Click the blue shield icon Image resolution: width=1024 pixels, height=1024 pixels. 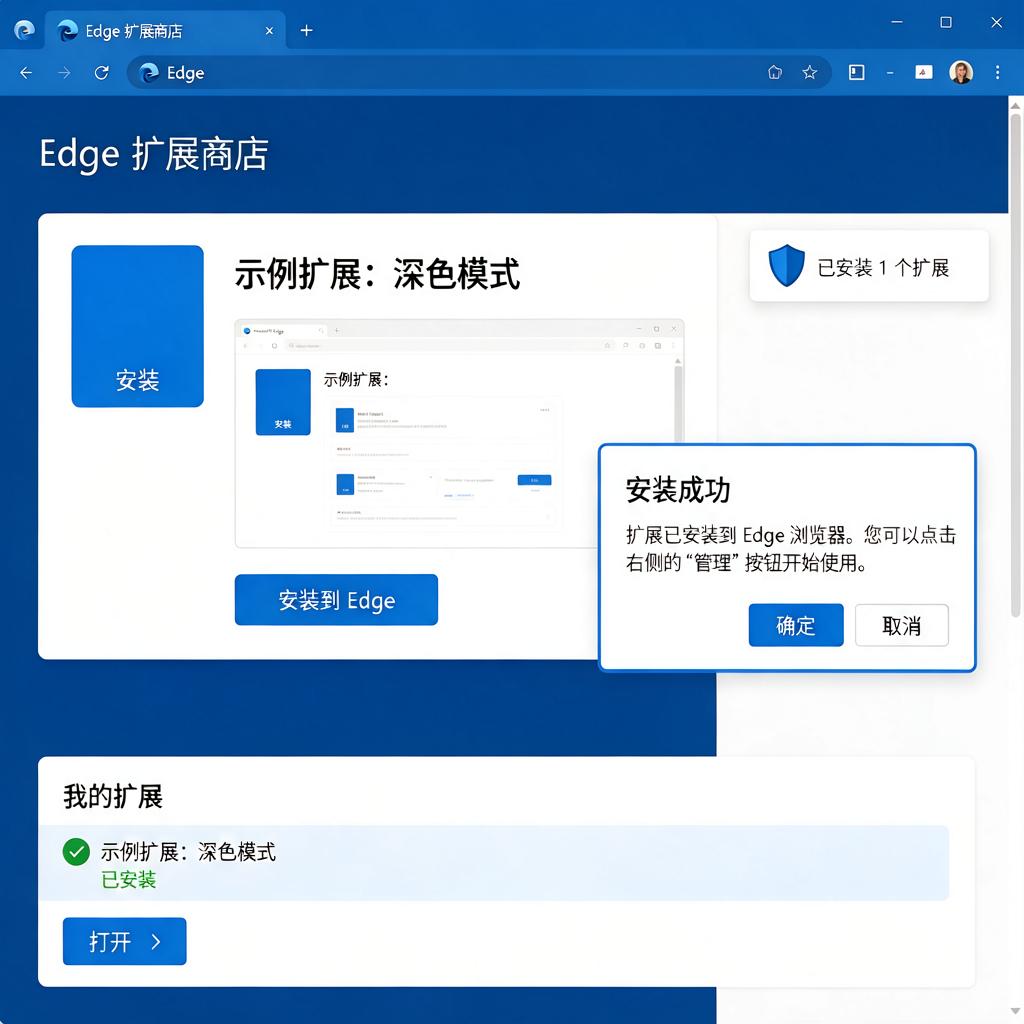coord(786,266)
